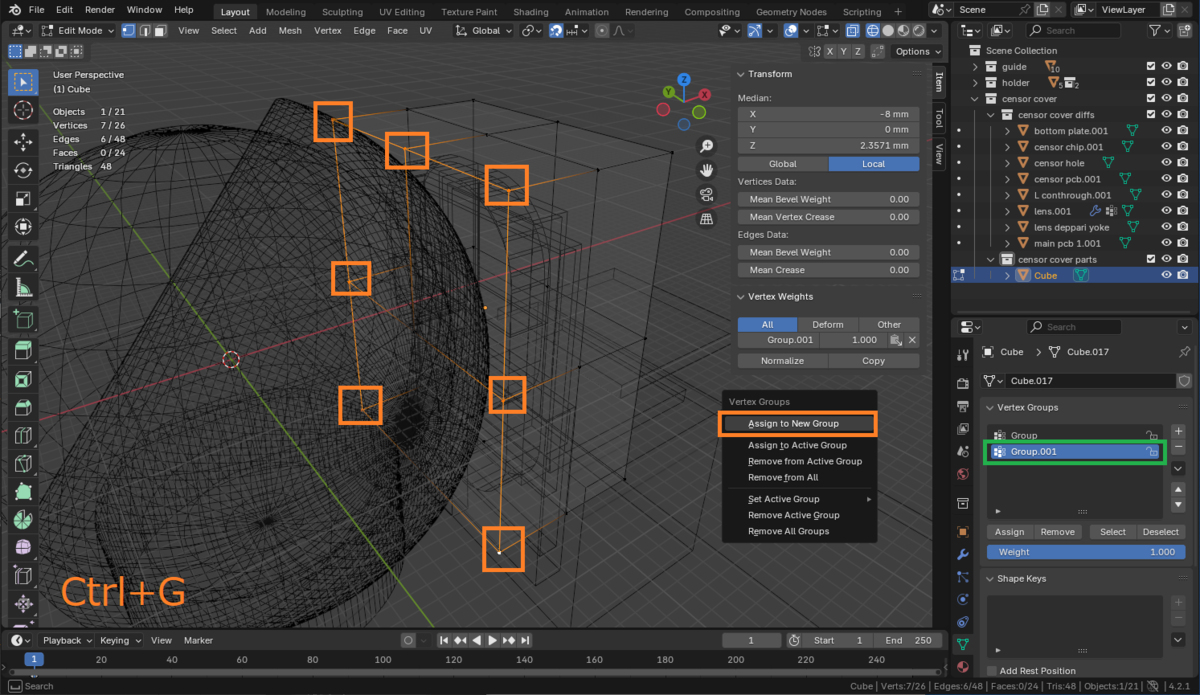The height and width of the screenshot is (695, 1200).
Task: Click the timeline End frame field
Action: 907,640
